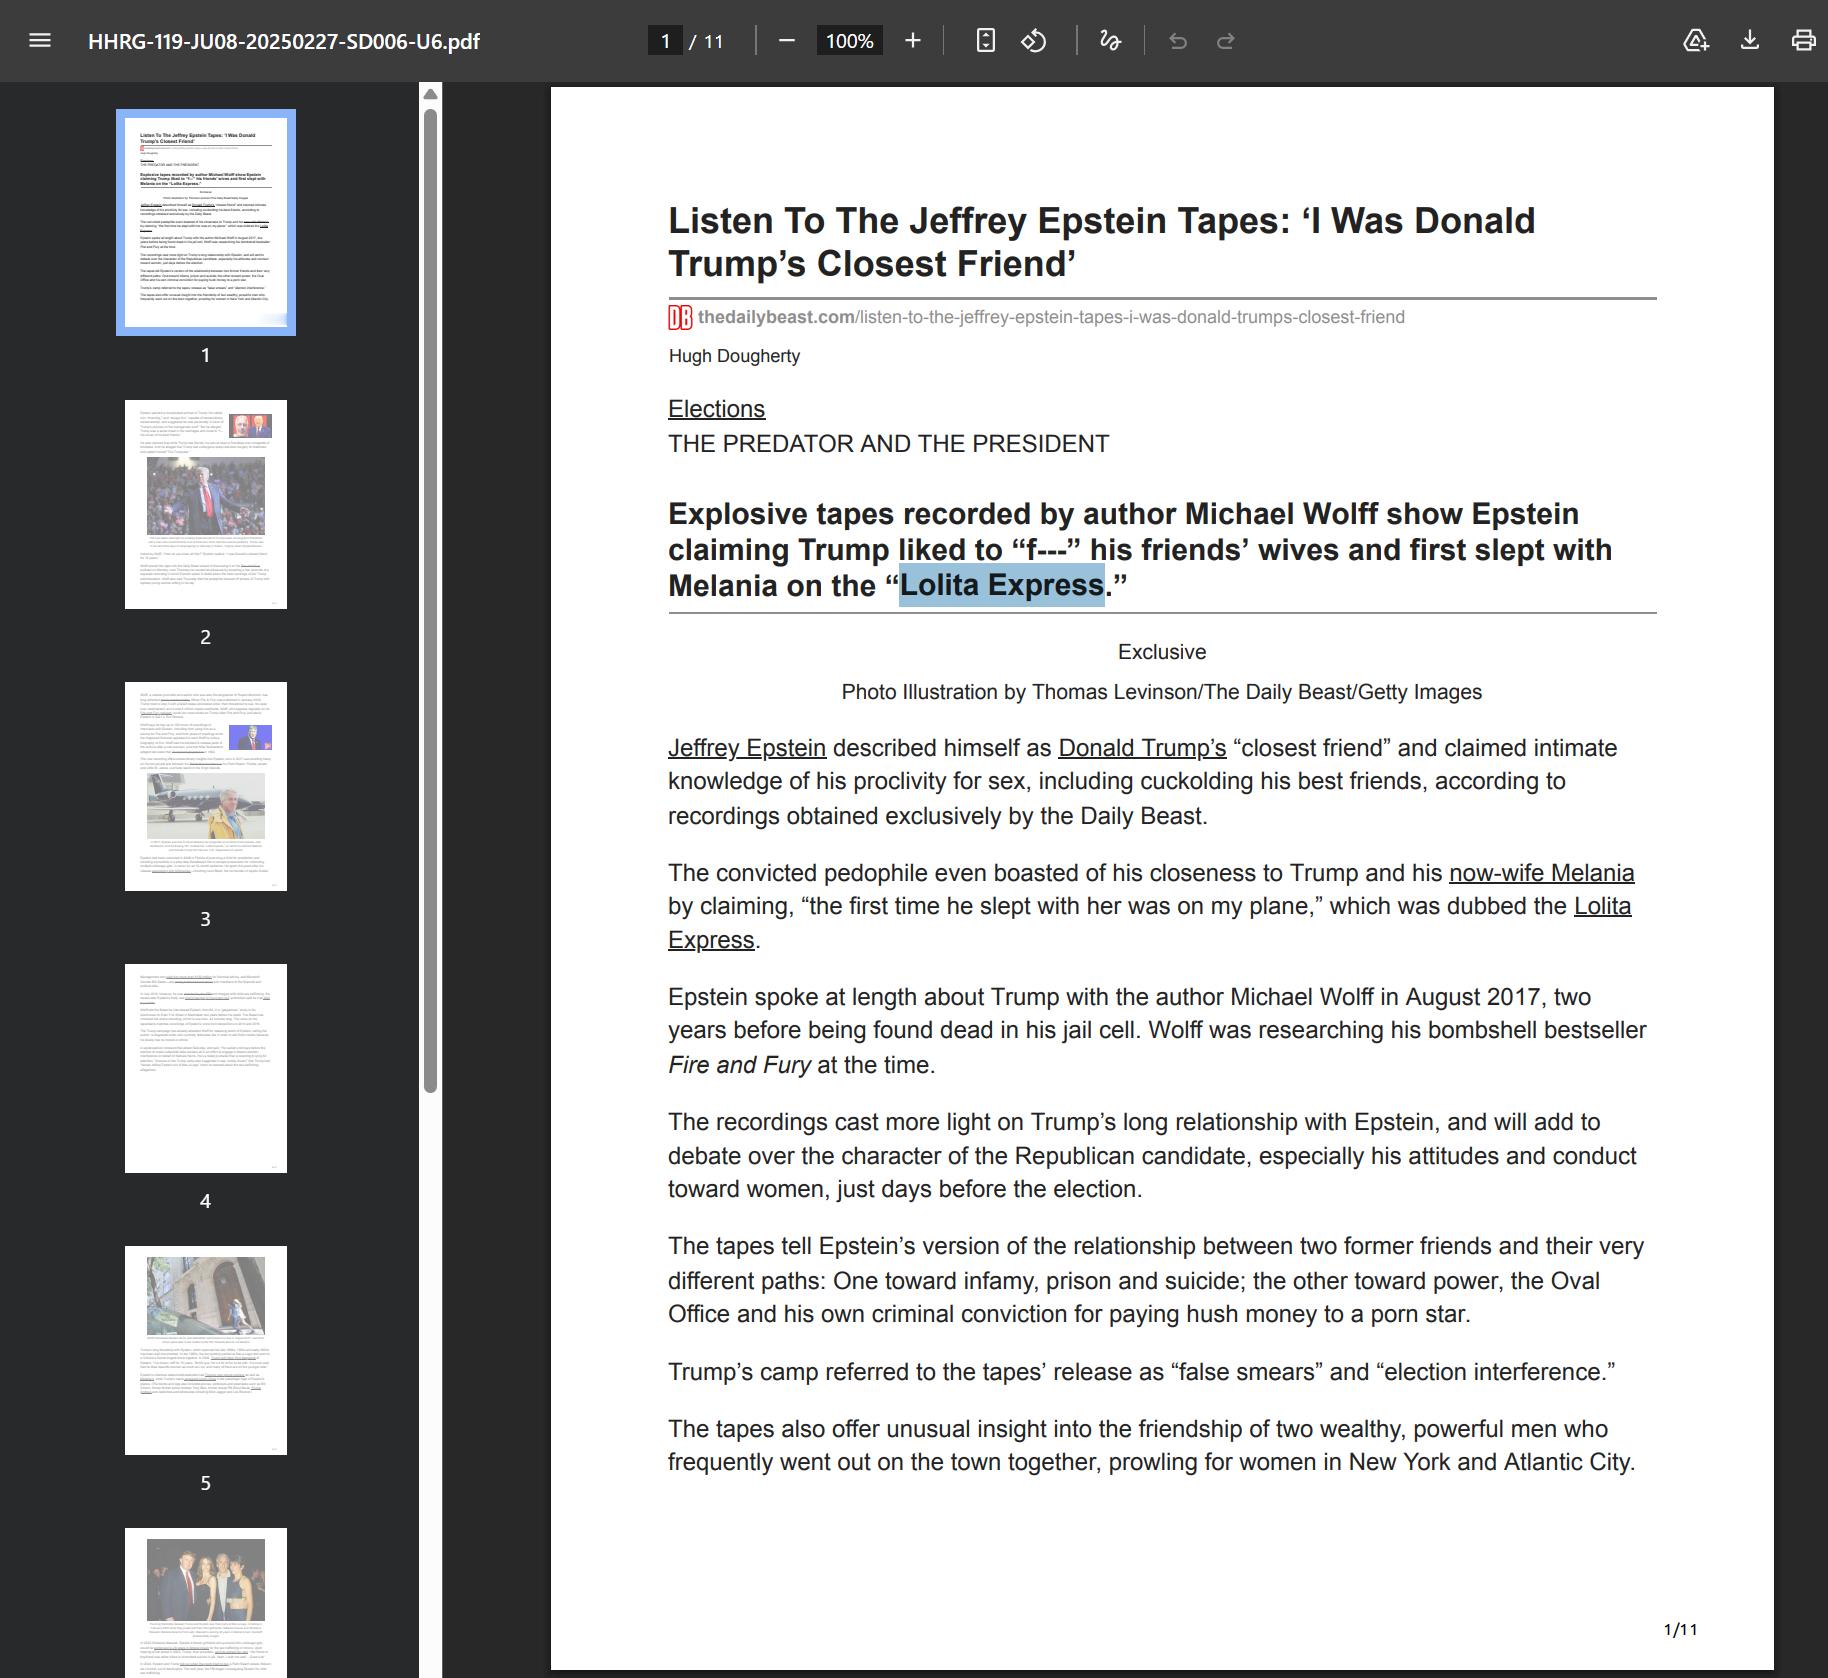The width and height of the screenshot is (1828, 1678).
Task: Click the zoom in plus button
Action: click(x=912, y=41)
